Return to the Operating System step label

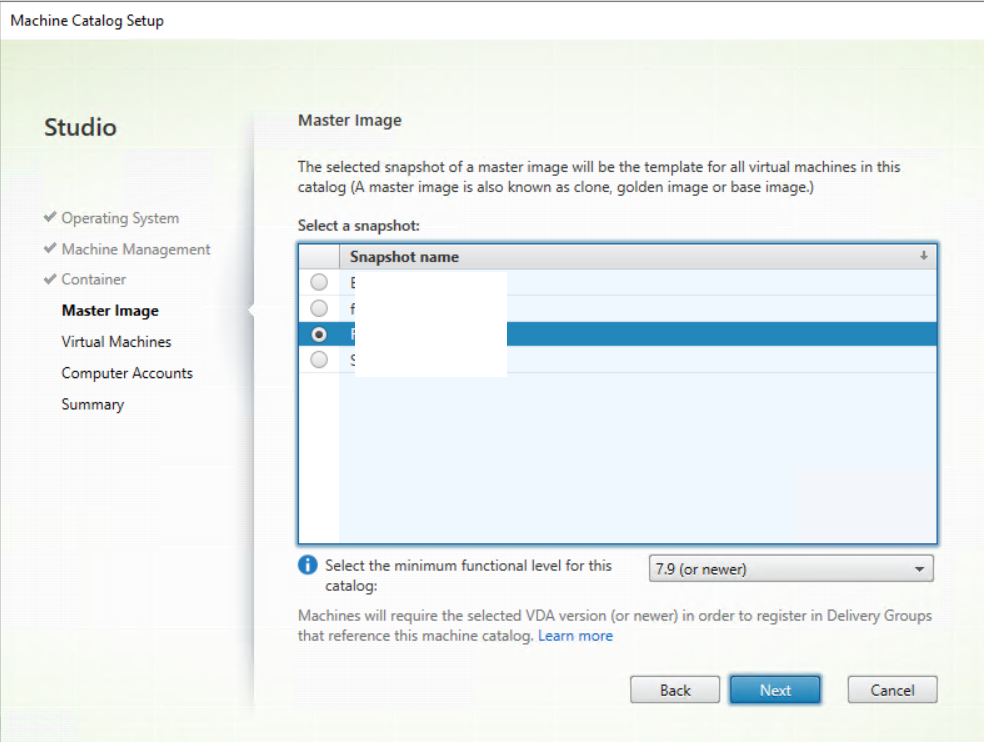pyautogui.click(x=120, y=218)
